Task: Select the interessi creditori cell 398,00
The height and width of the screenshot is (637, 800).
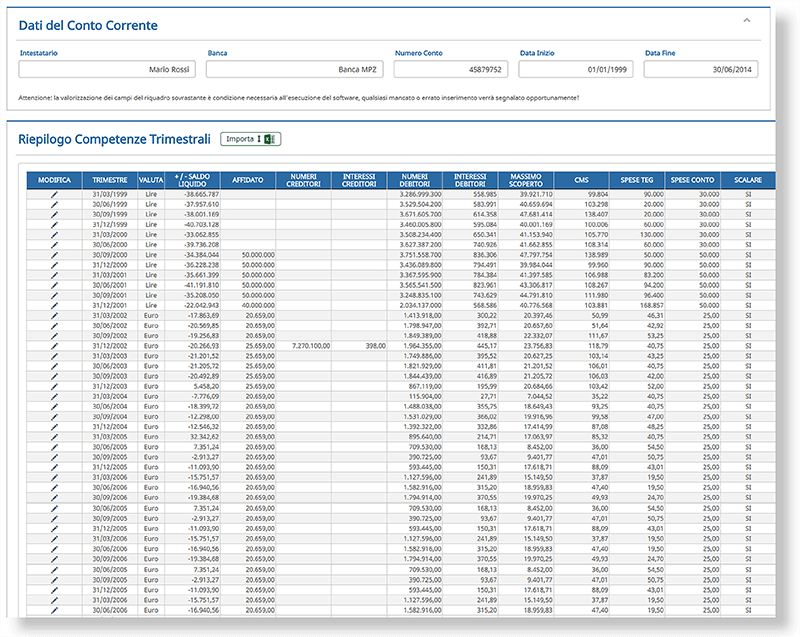Action: [376, 346]
